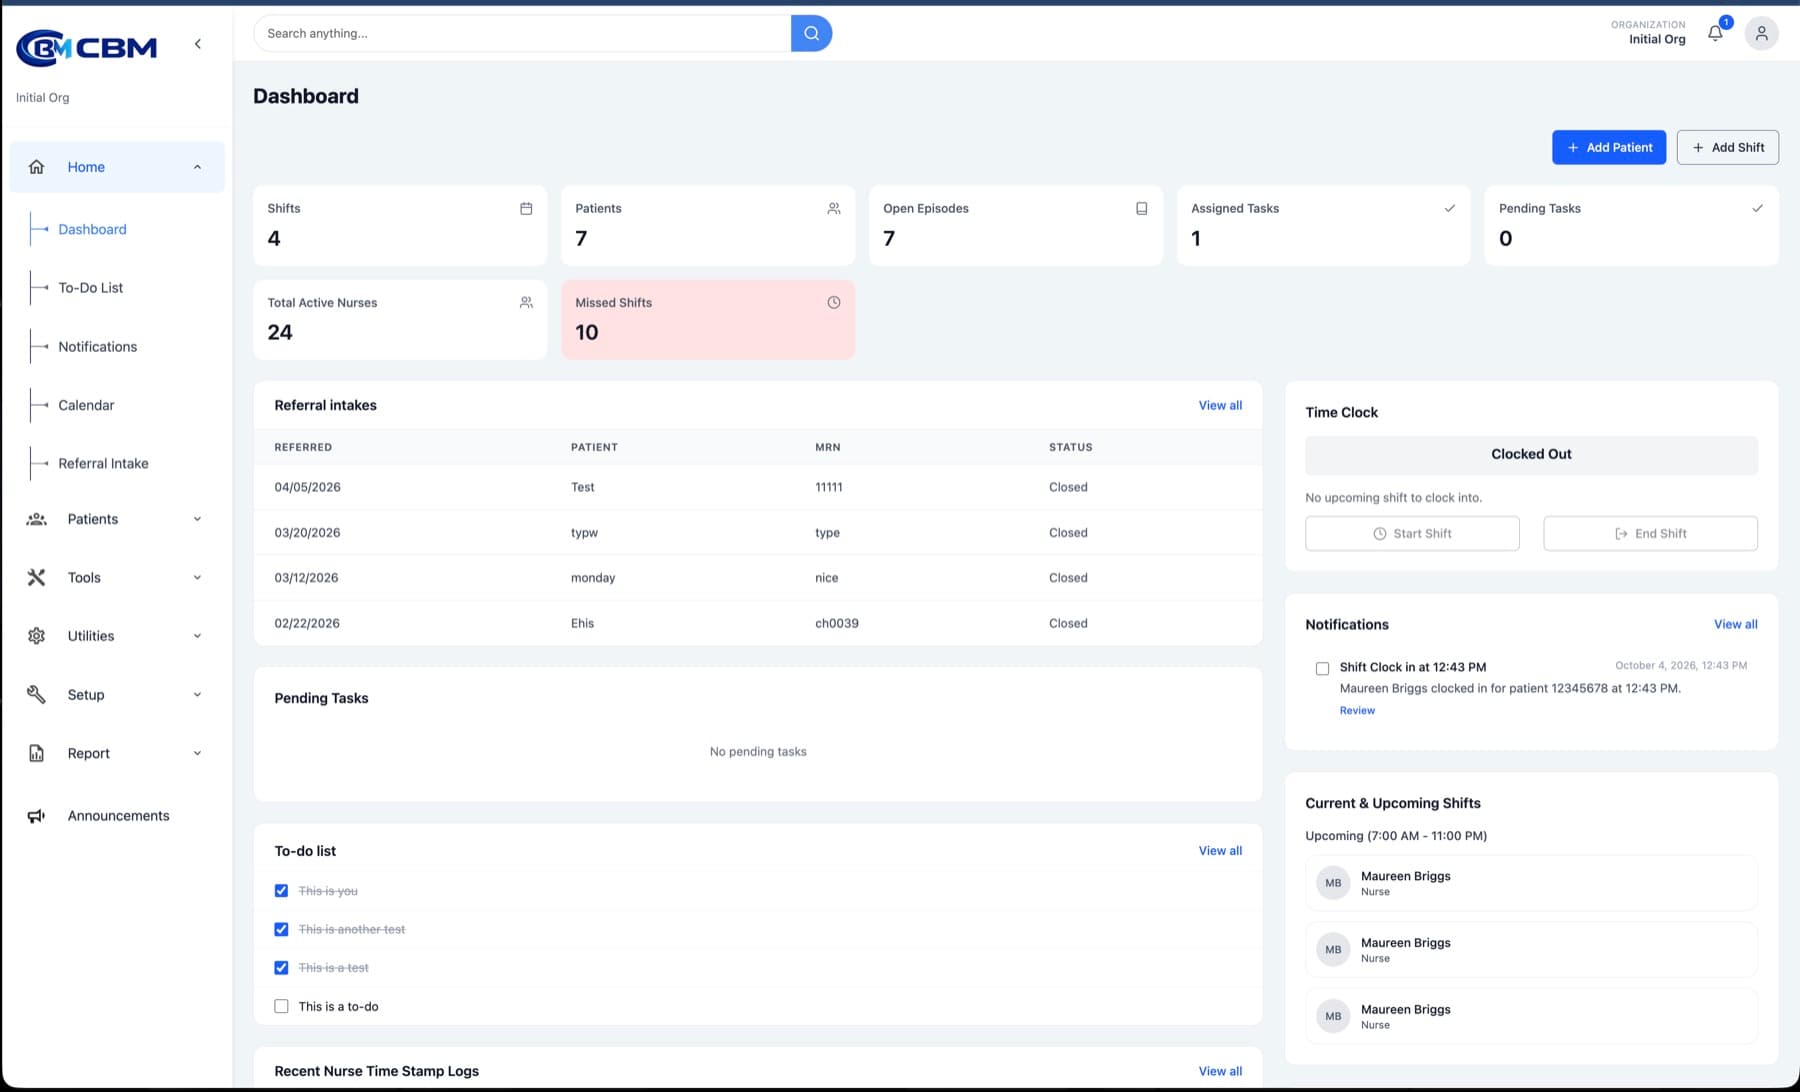Check the 'This is a to-do' item
Screen dimensions: 1800x1092
[x=281, y=1006]
